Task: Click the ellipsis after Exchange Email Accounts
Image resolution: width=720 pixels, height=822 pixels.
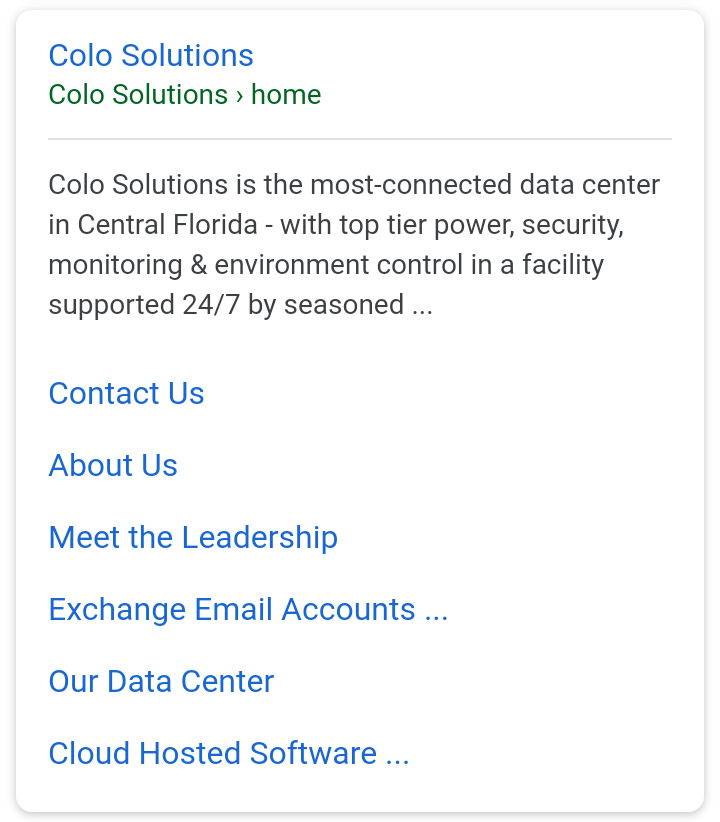Action: tap(436, 611)
